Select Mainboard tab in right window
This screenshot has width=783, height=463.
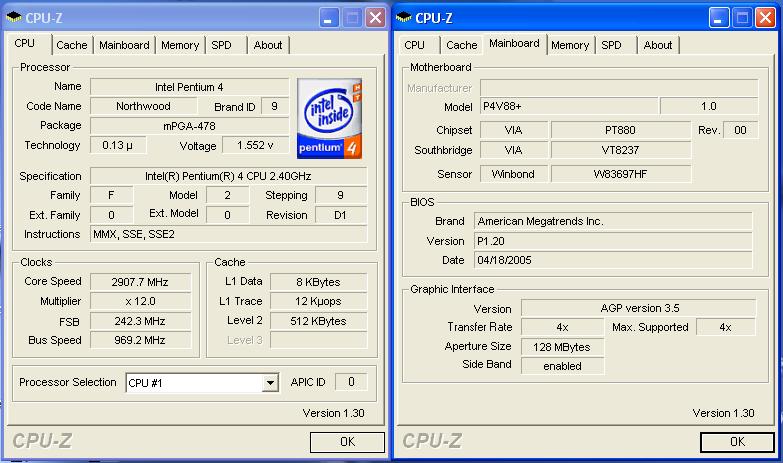tap(514, 44)
